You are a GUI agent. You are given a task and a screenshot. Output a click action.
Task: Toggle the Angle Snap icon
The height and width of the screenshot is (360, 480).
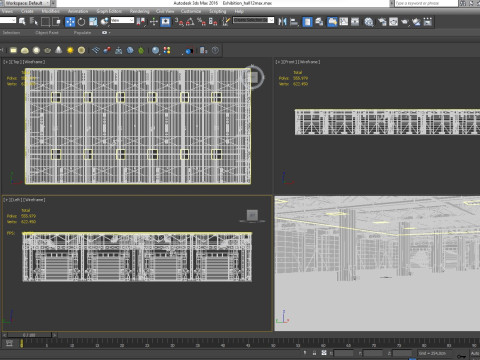pos(190,22)
